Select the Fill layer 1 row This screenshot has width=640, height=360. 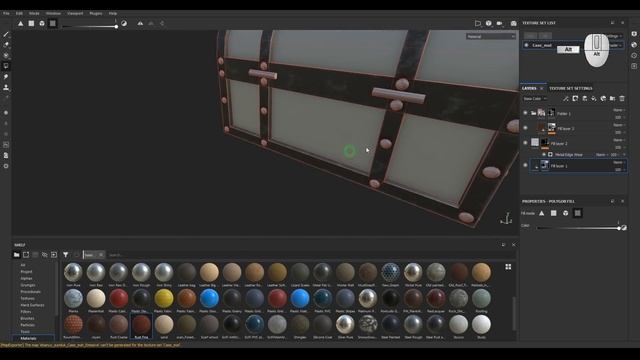(578, 166)
